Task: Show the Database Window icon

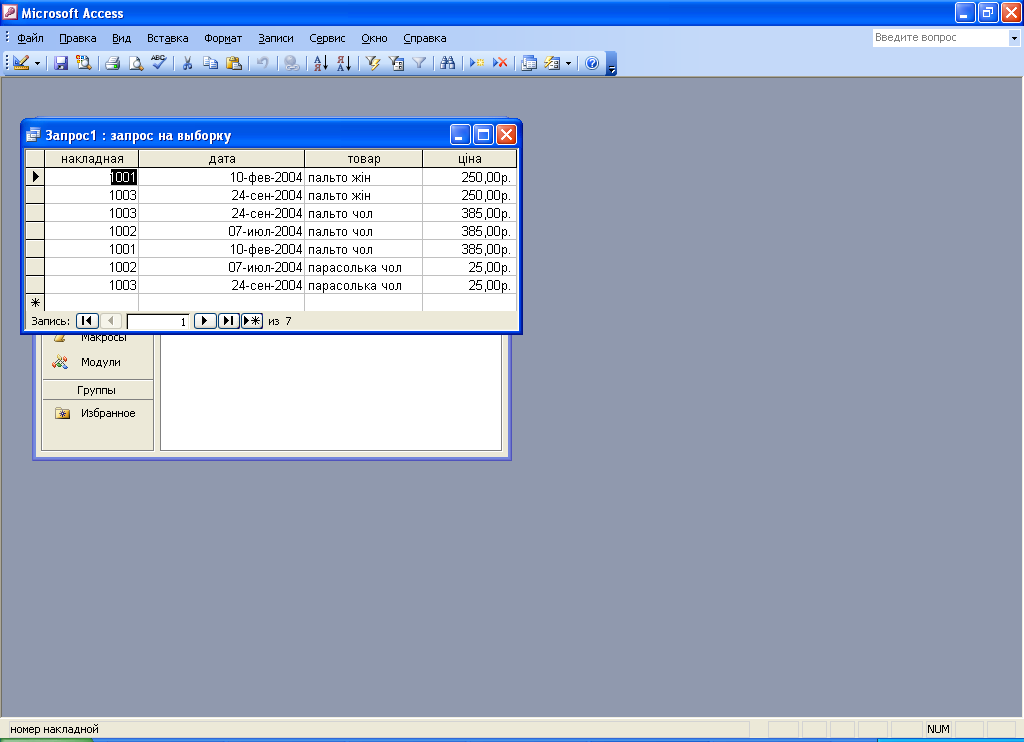Action: click(529, 63)
